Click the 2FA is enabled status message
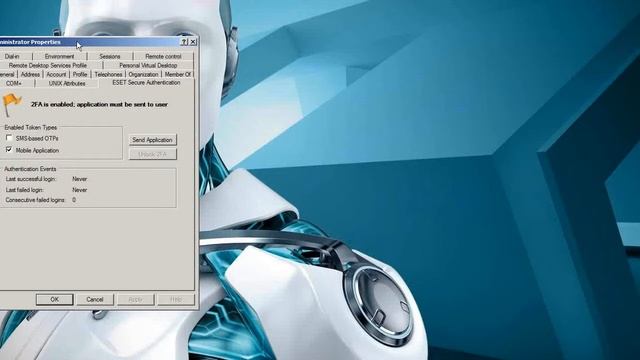640x360 pixels. point(99,104)
